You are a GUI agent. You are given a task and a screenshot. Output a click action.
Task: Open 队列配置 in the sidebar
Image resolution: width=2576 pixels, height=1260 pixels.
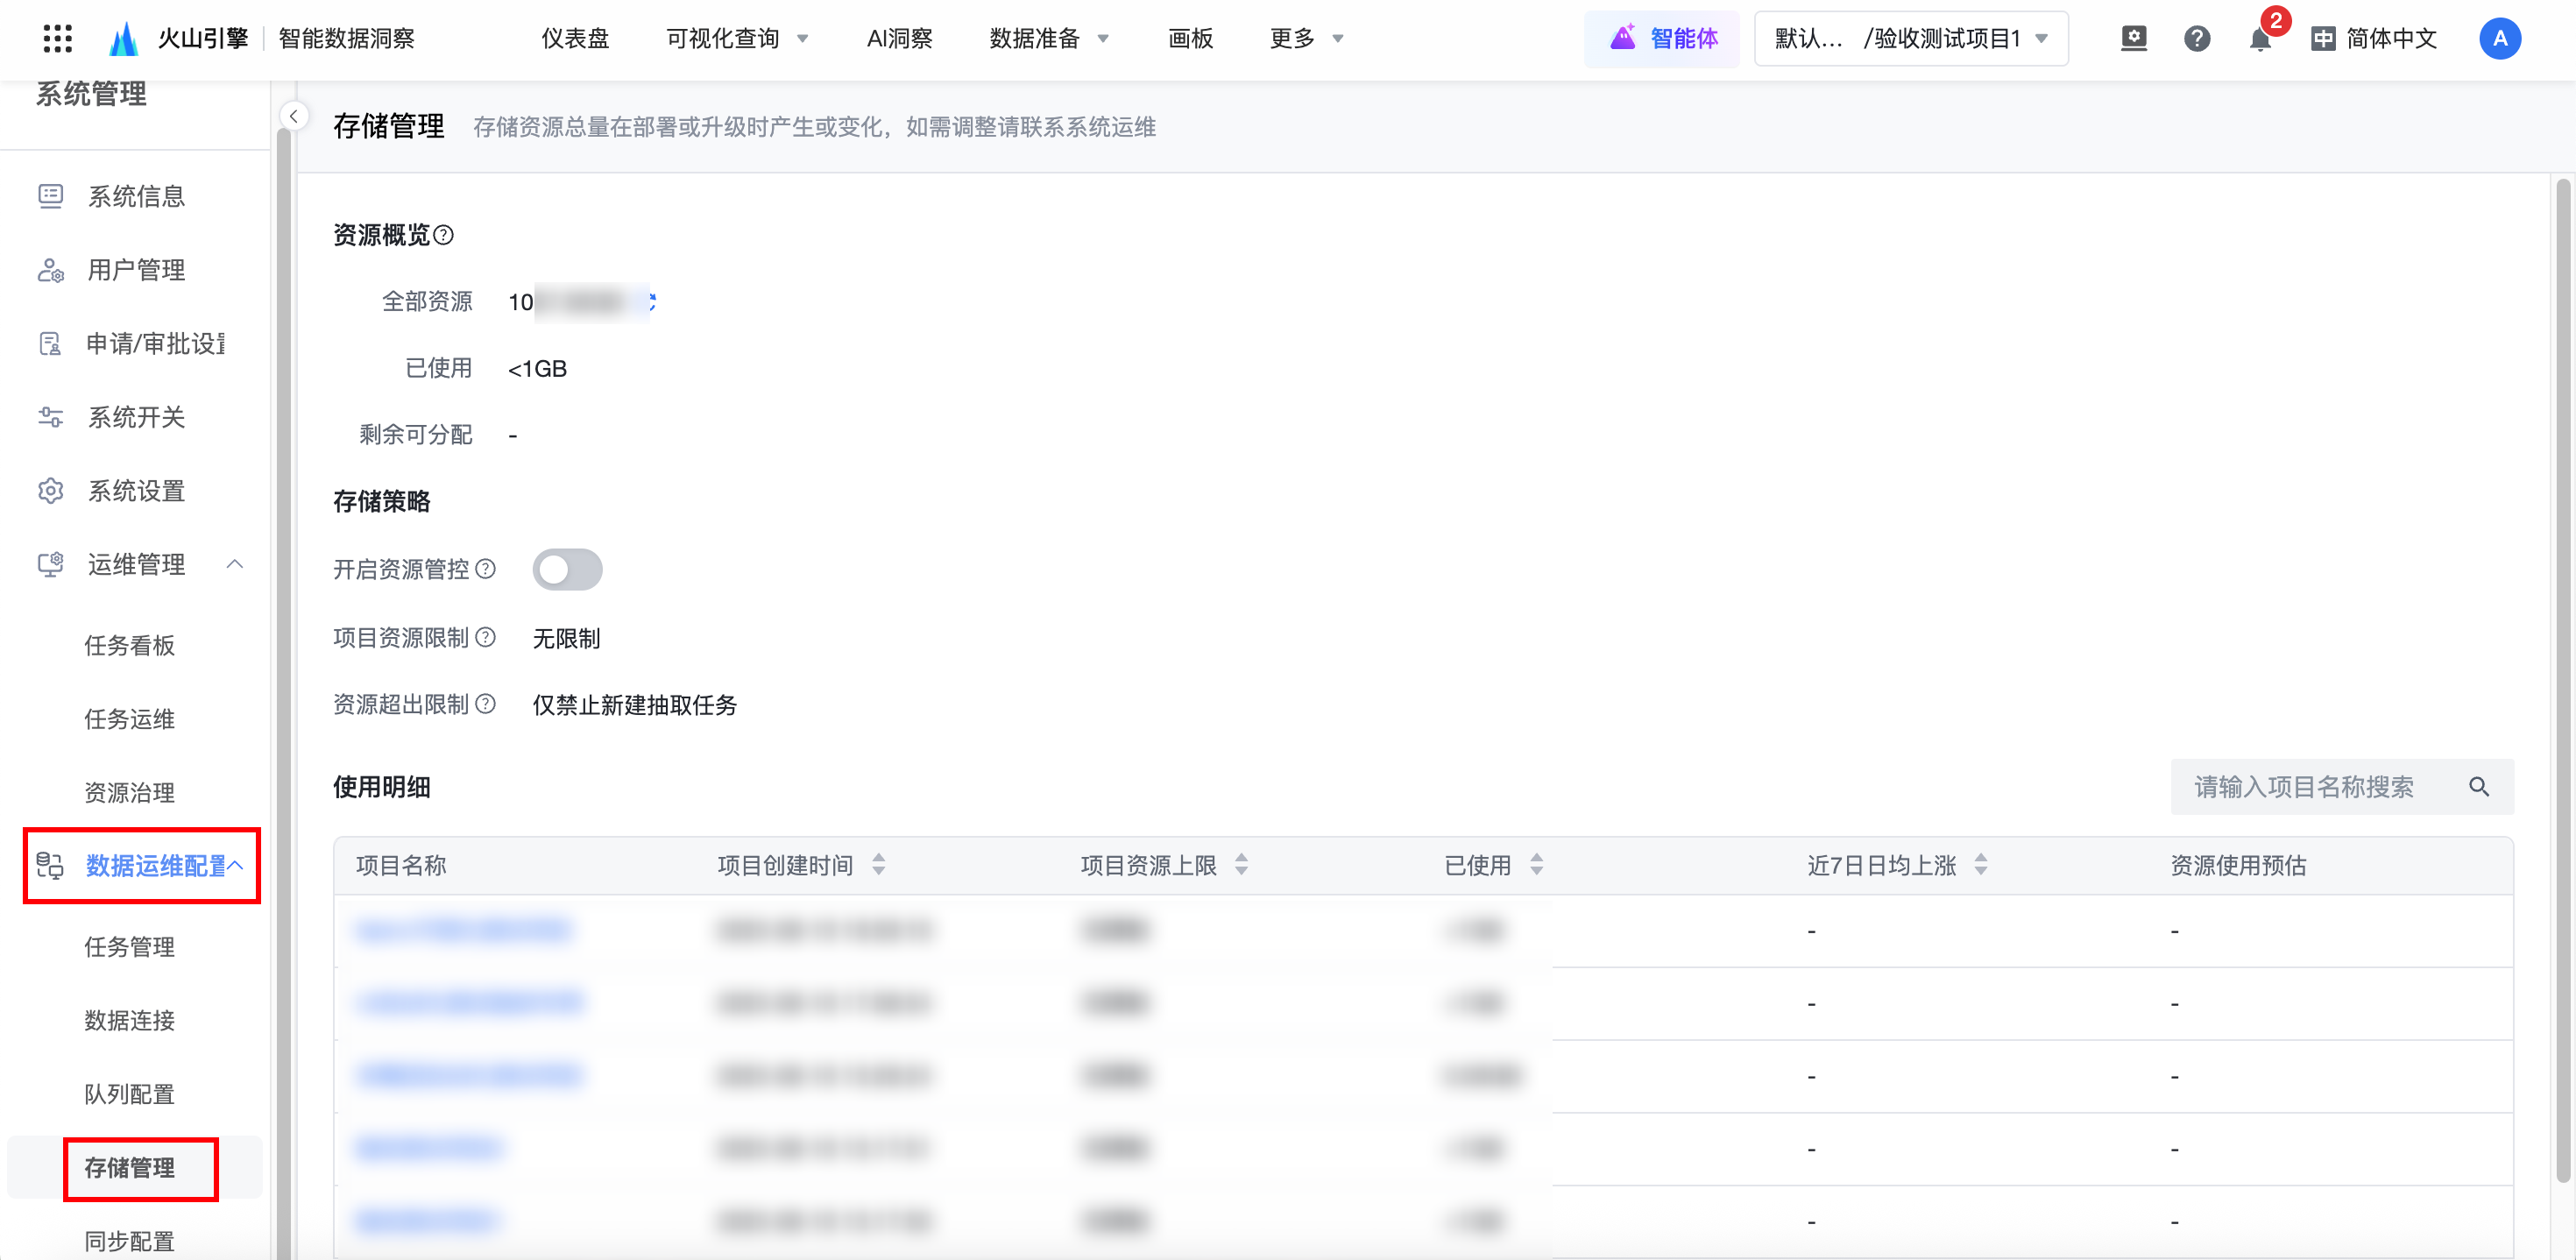pos(129,1094)
